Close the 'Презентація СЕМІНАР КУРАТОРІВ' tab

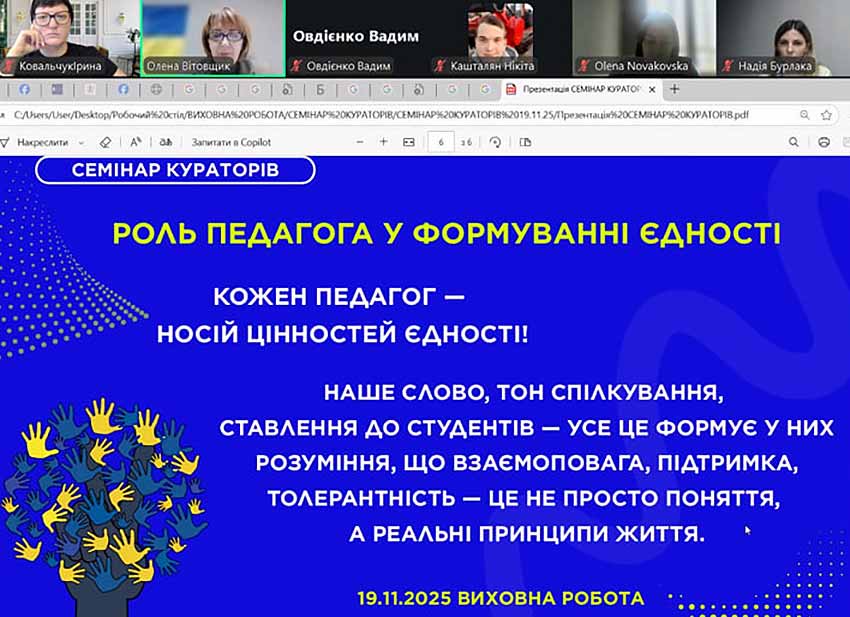point(652,89)
